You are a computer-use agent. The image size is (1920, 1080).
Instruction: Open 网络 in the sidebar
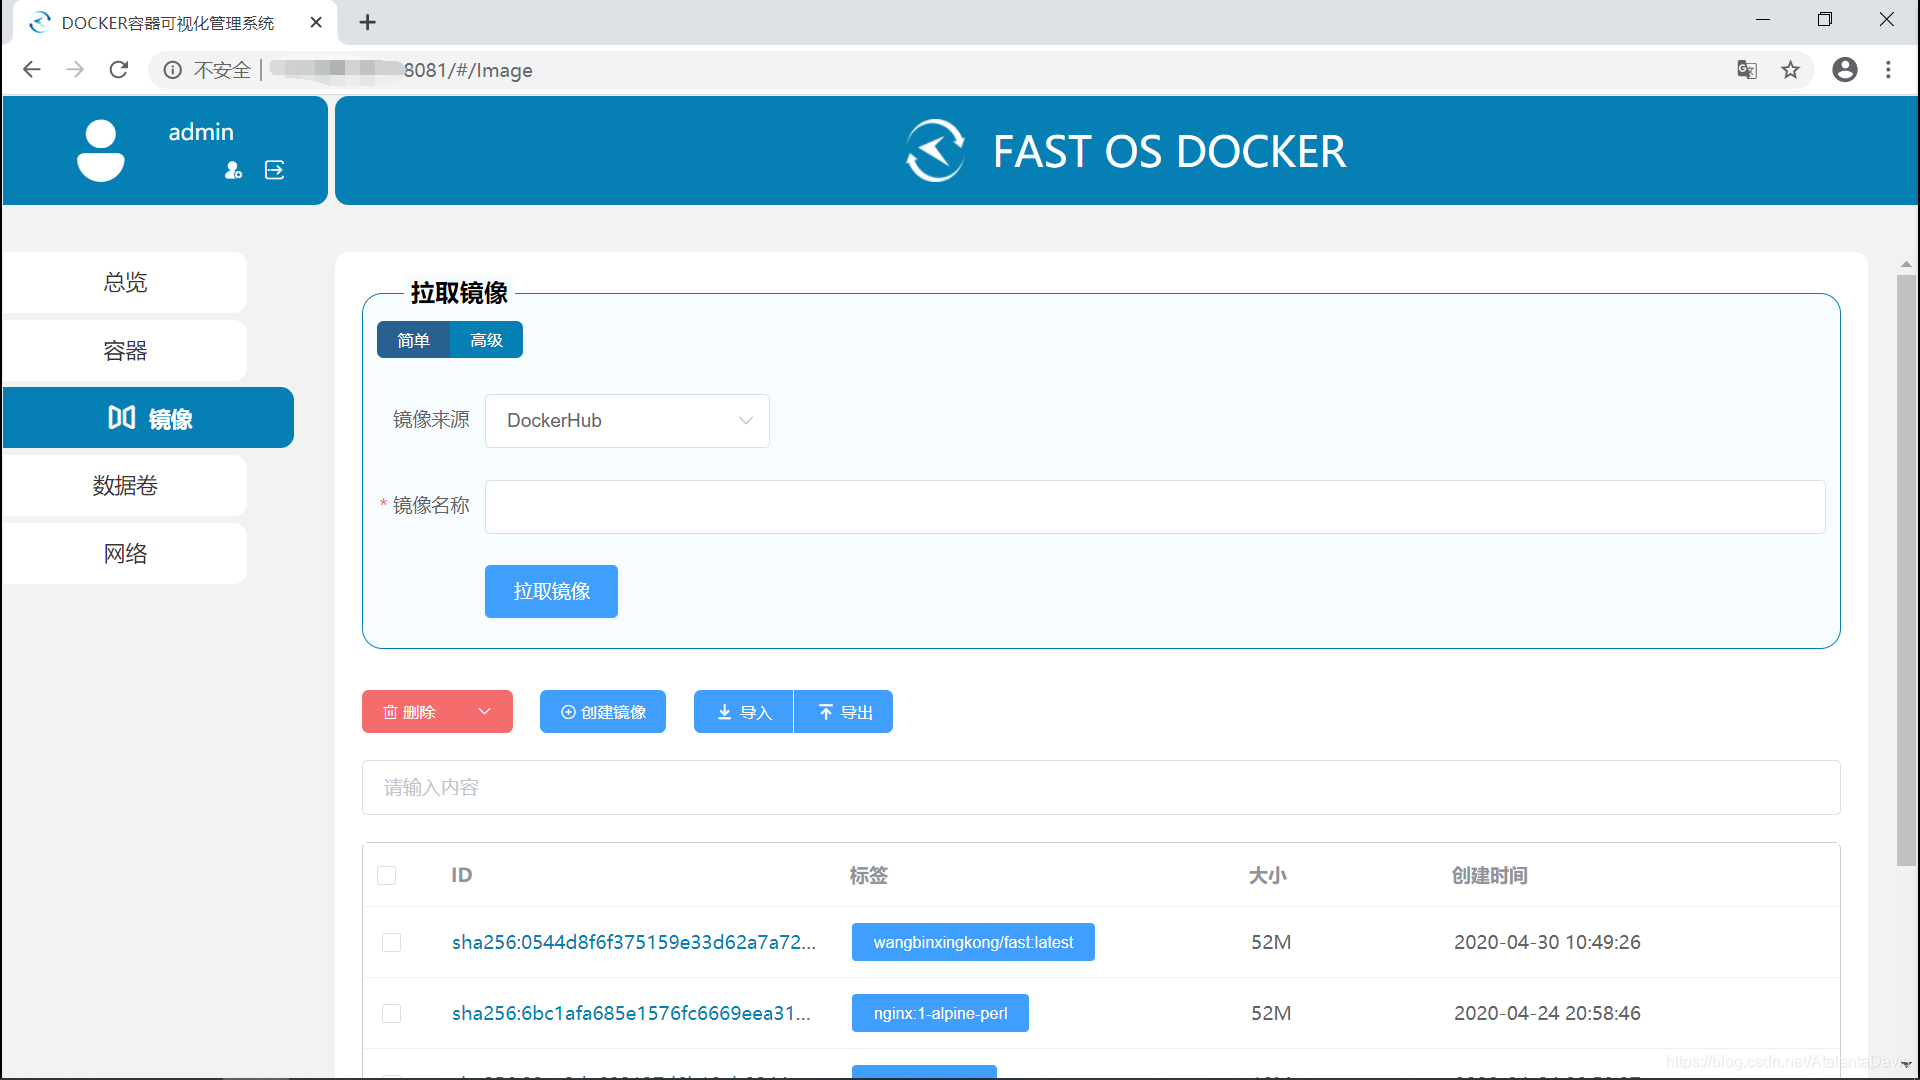125,554
